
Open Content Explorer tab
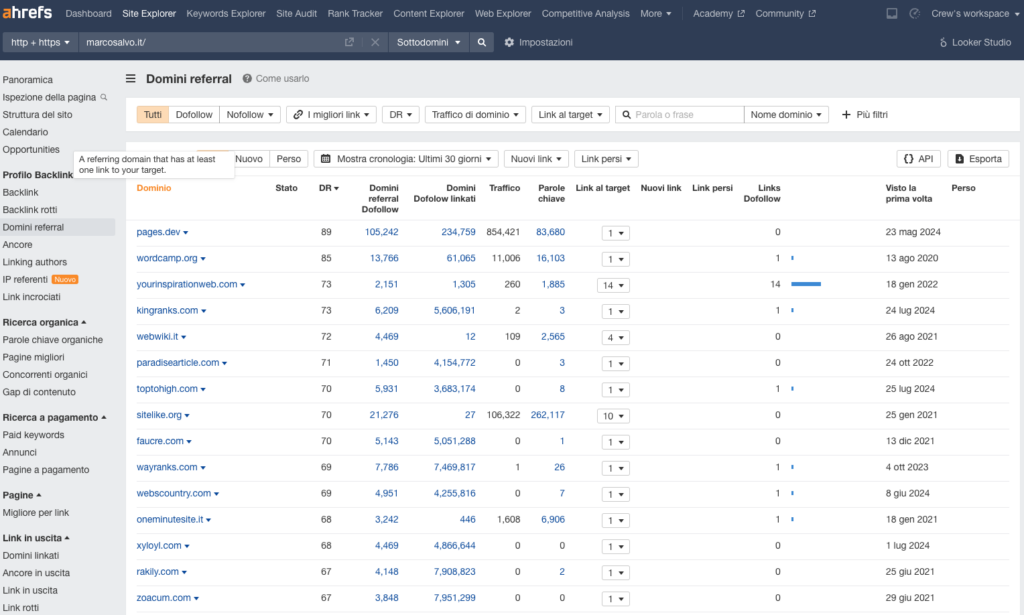(x=428, y=13)
